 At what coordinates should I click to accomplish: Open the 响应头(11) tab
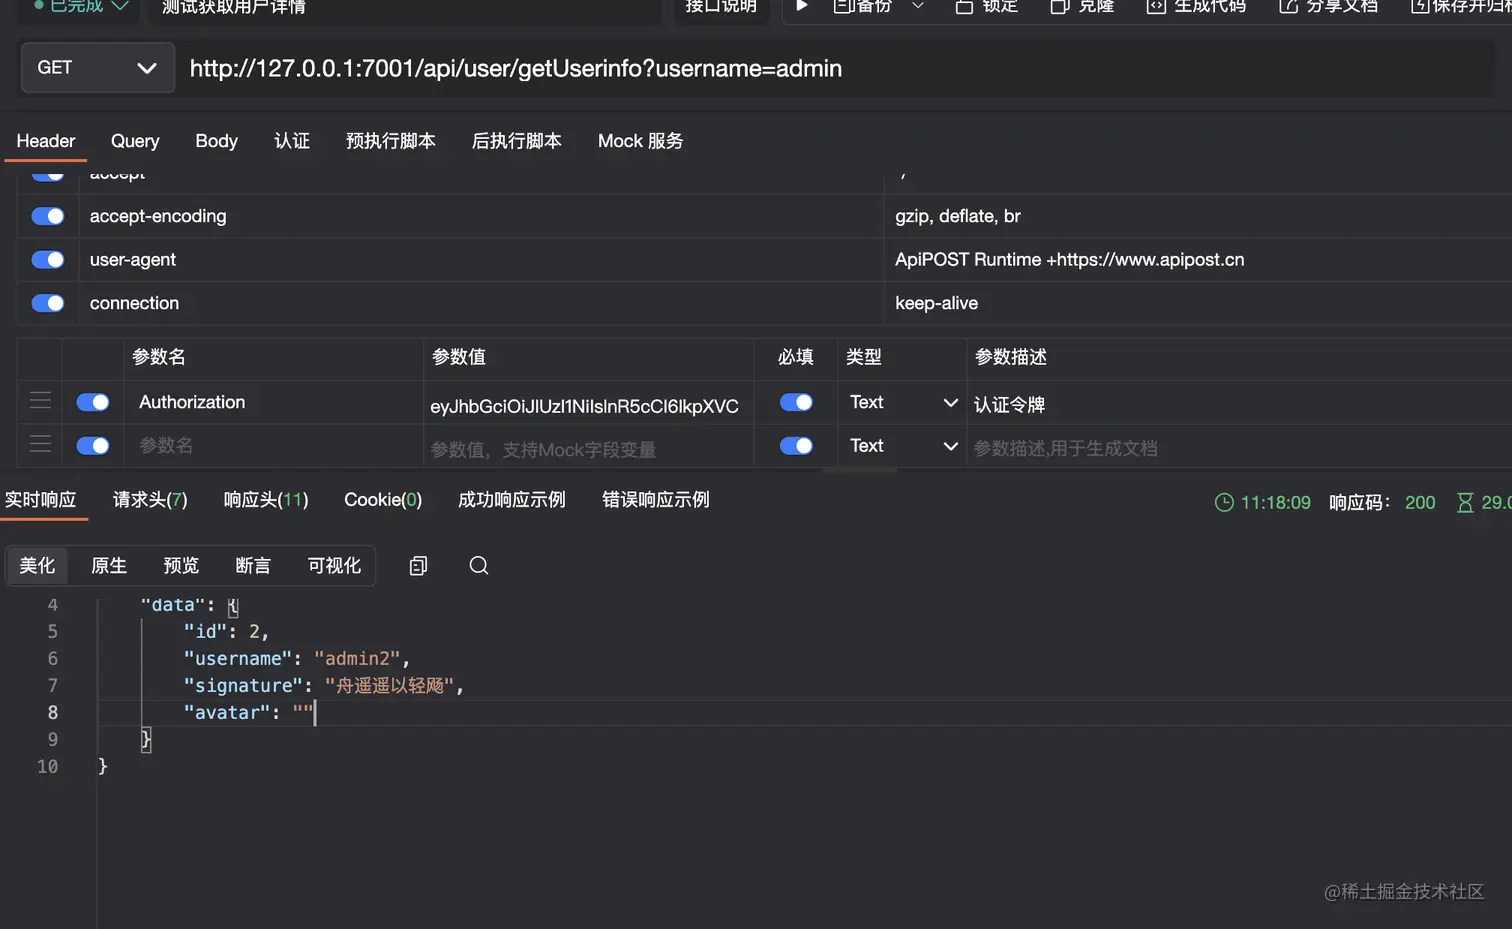click(x=266, y=500)
